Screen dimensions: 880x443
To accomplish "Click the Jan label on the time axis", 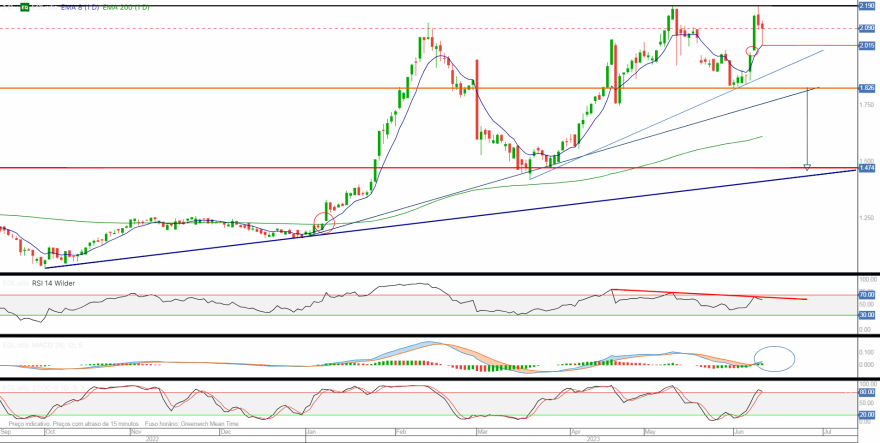I will (312, 432).
